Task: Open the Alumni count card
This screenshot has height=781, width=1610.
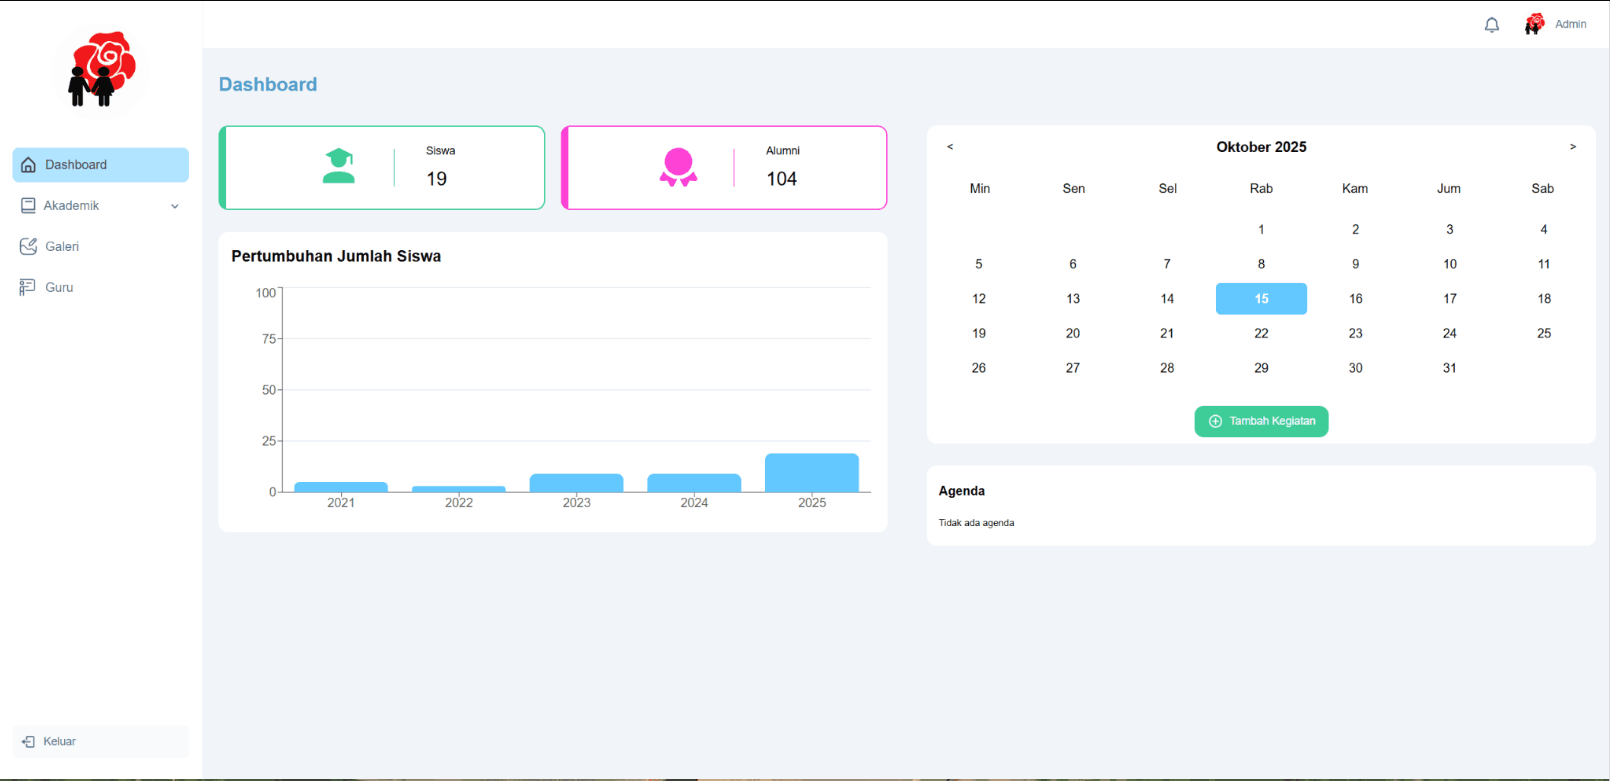Action: pyautogui.click(x=724, y=167)
